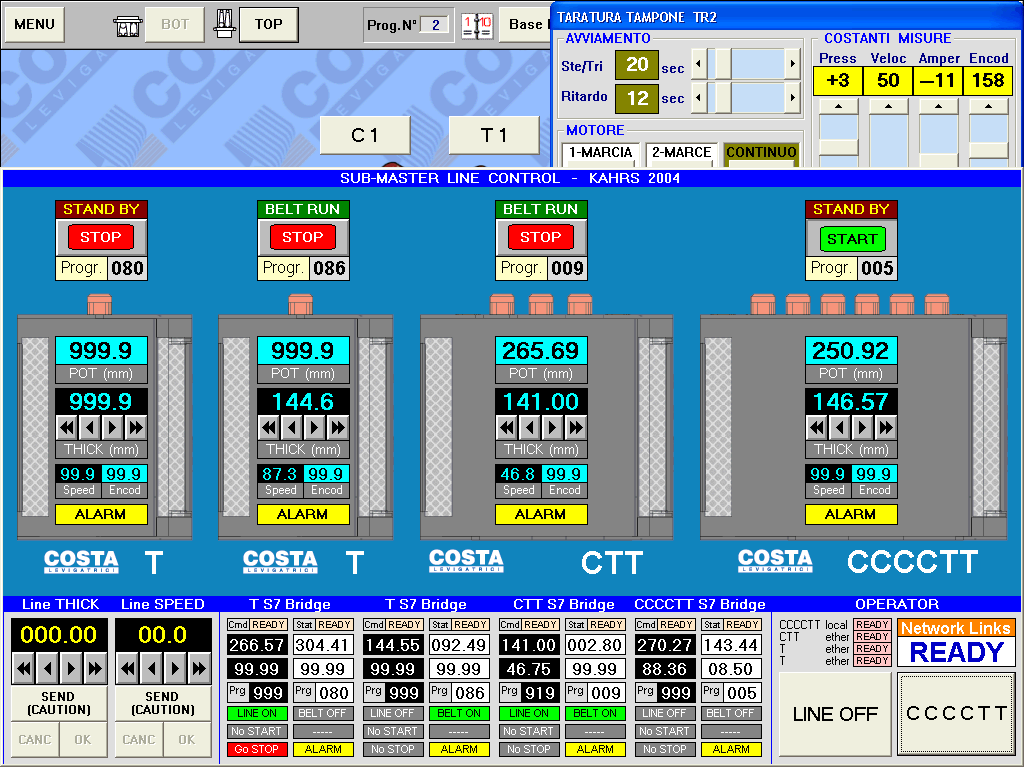The width and height of the screenshot is (1024, 767).
Task: Open the program list icon beside Prog.N°
Action: click(477, 25)
